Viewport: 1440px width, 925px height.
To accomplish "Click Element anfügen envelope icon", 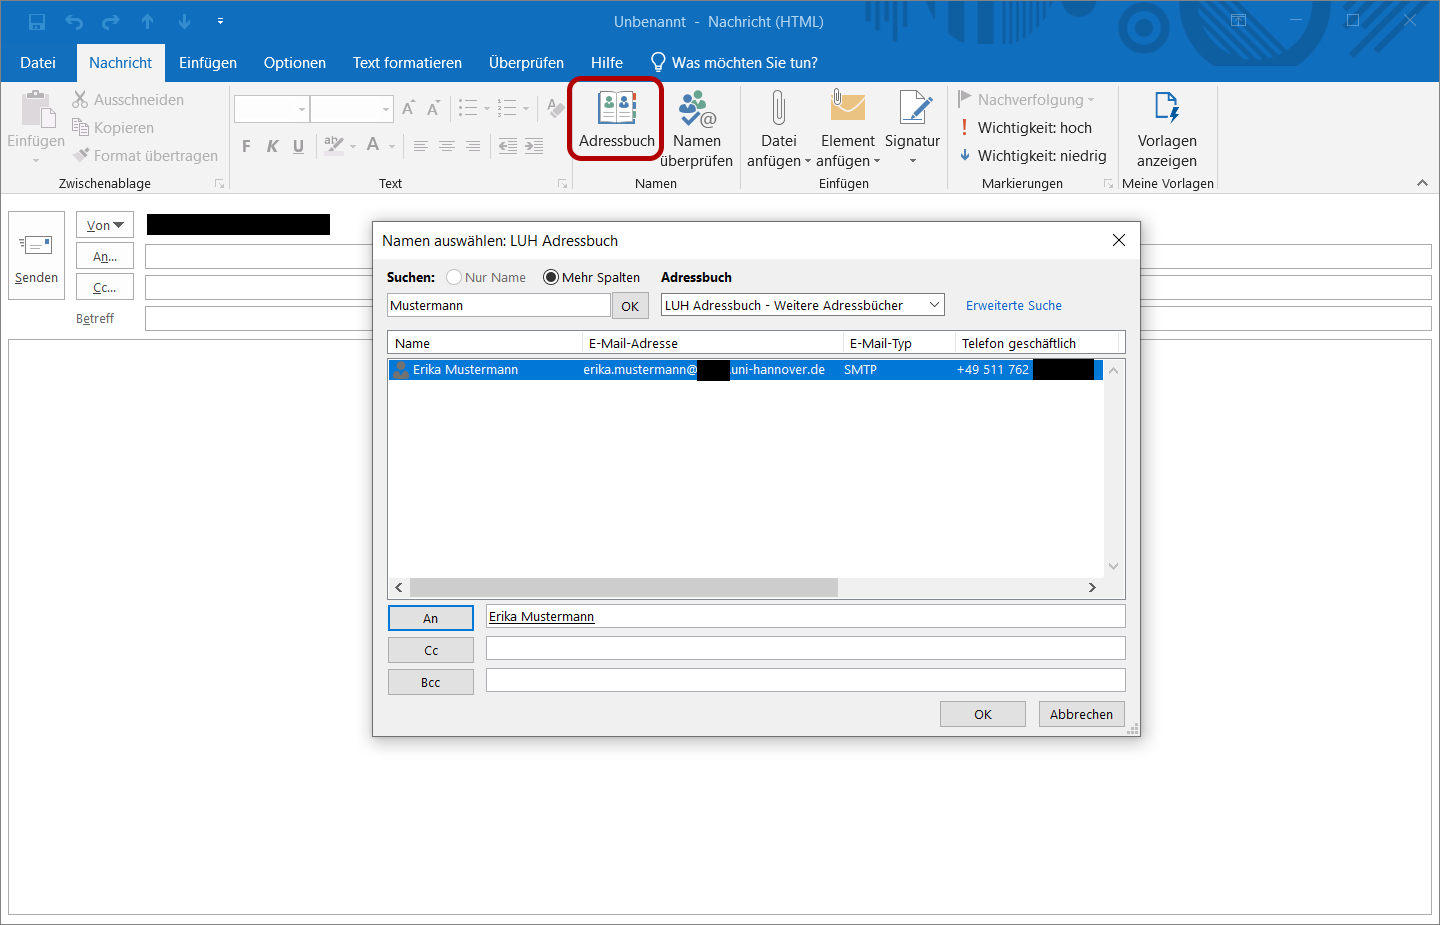I will pos(847,106).
